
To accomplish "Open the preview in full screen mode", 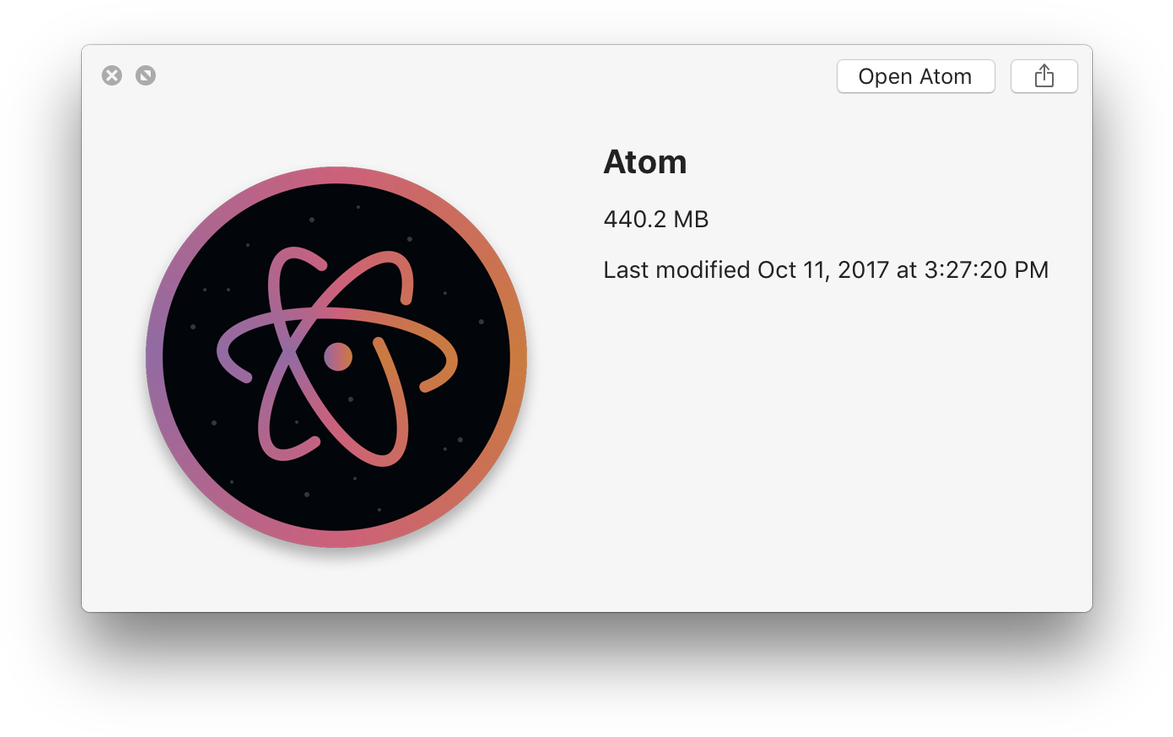I will click(146, 76).
